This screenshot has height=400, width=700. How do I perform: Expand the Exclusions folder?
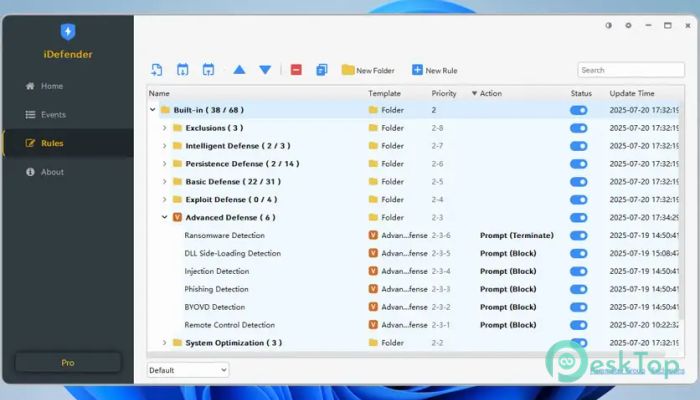coord(164,128)
